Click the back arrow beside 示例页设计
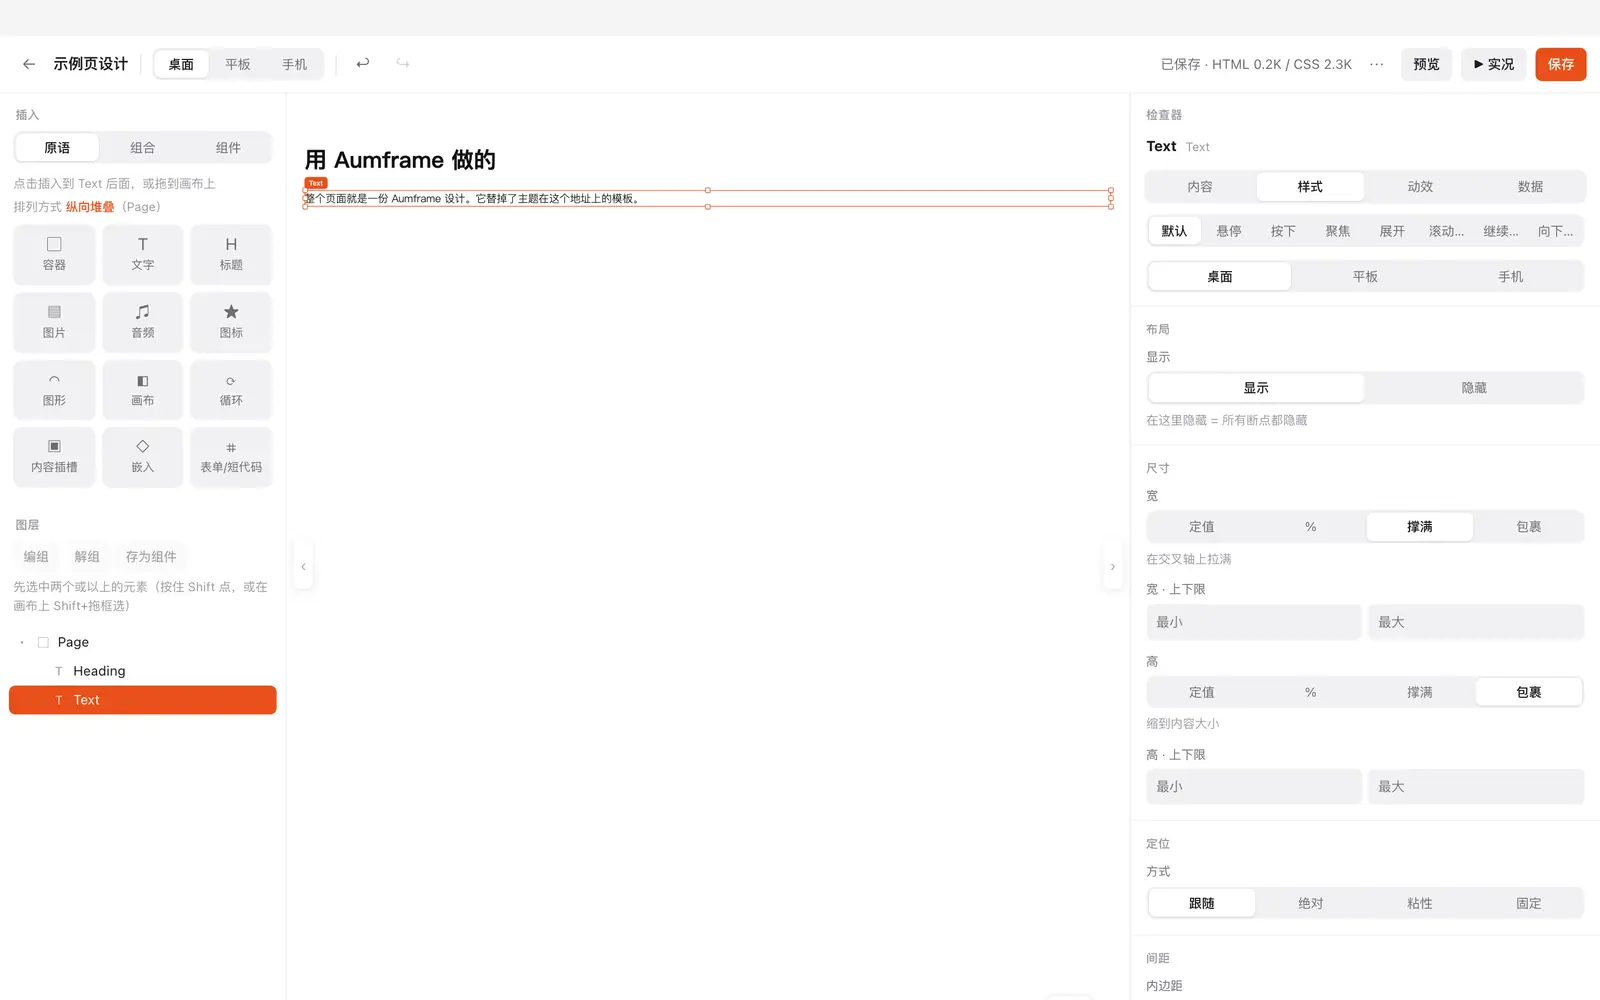The width and height of the screenshot is (1600, 1000). click(29, 64)
